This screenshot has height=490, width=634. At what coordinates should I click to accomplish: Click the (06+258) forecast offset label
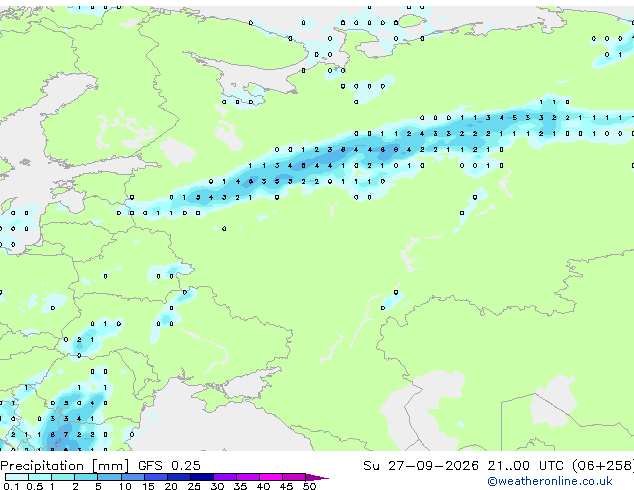coord(603,466)
